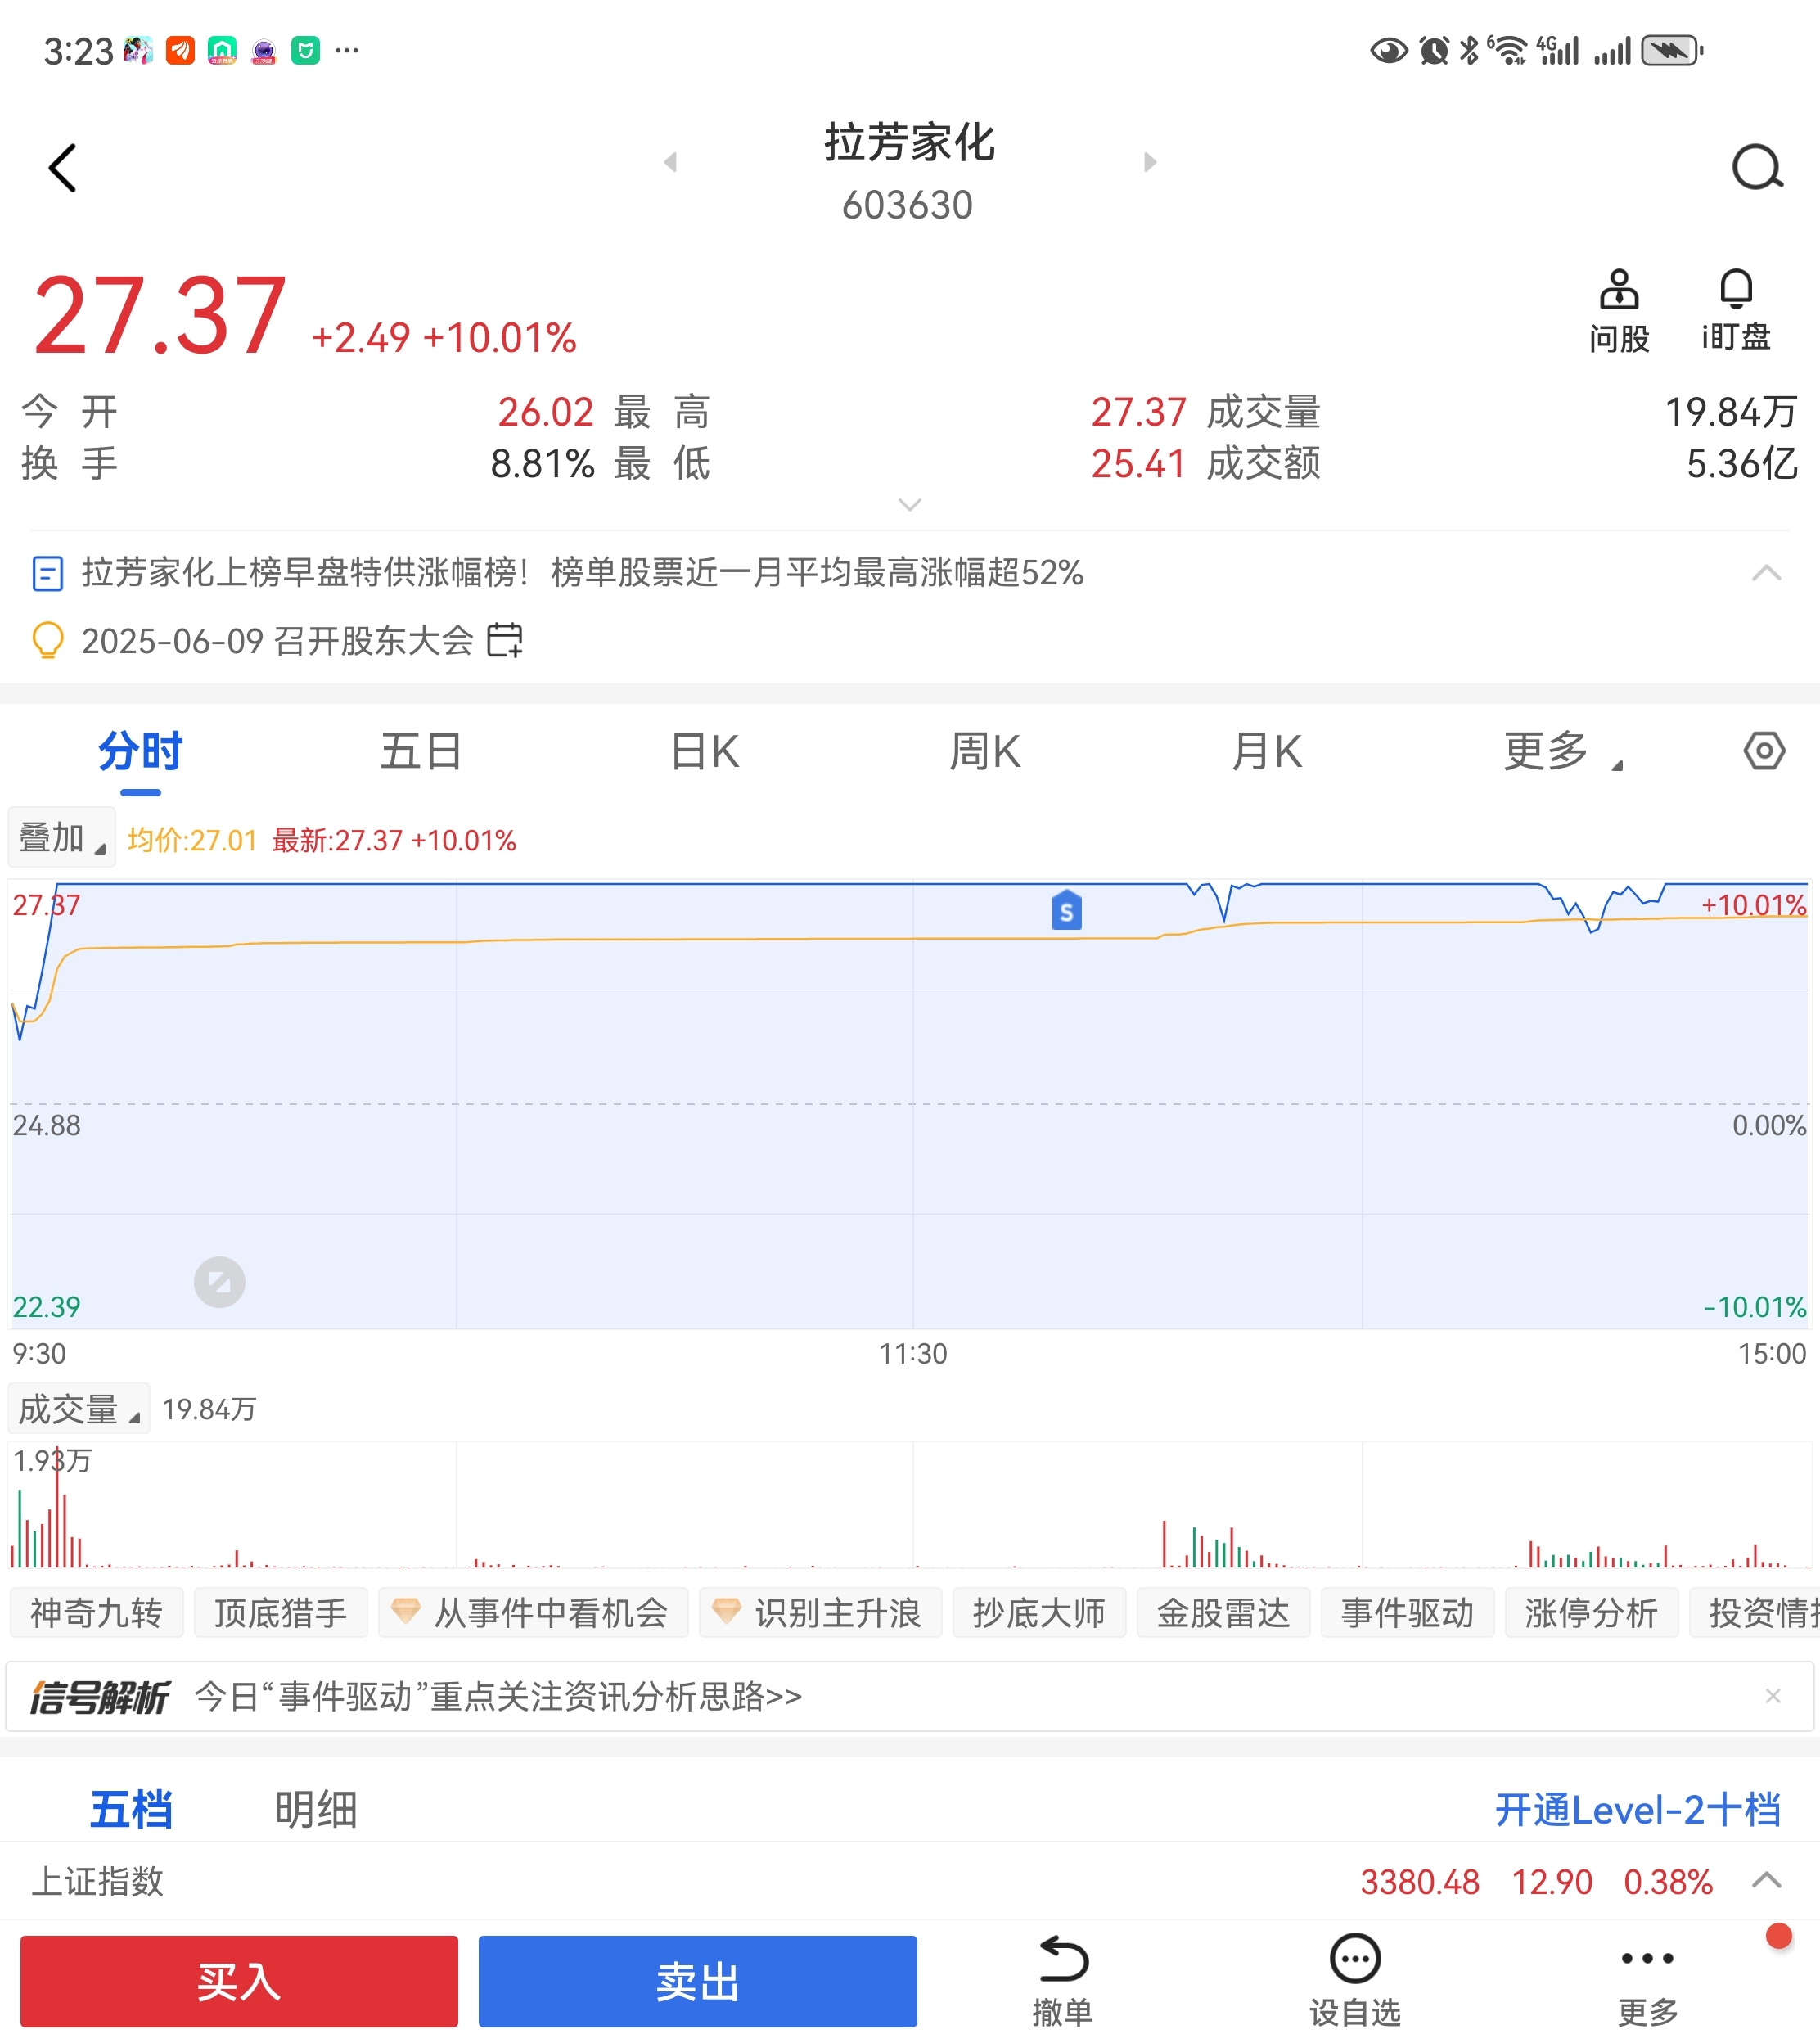Open chart settings hexagon icon

[1763, 751]
